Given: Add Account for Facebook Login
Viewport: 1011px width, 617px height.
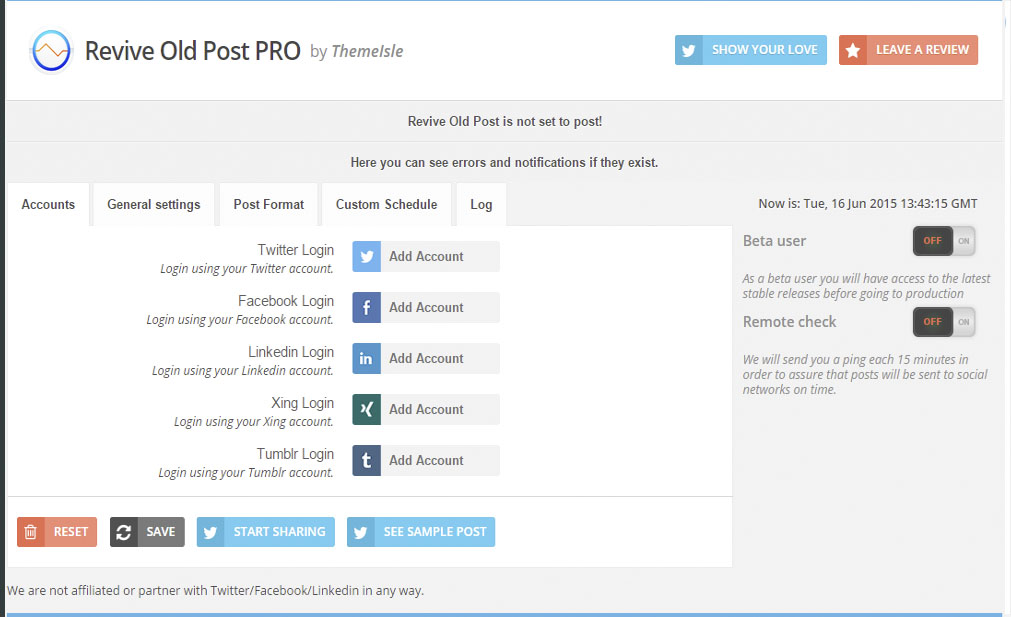Looking at the screenshot, I should 426,308.
